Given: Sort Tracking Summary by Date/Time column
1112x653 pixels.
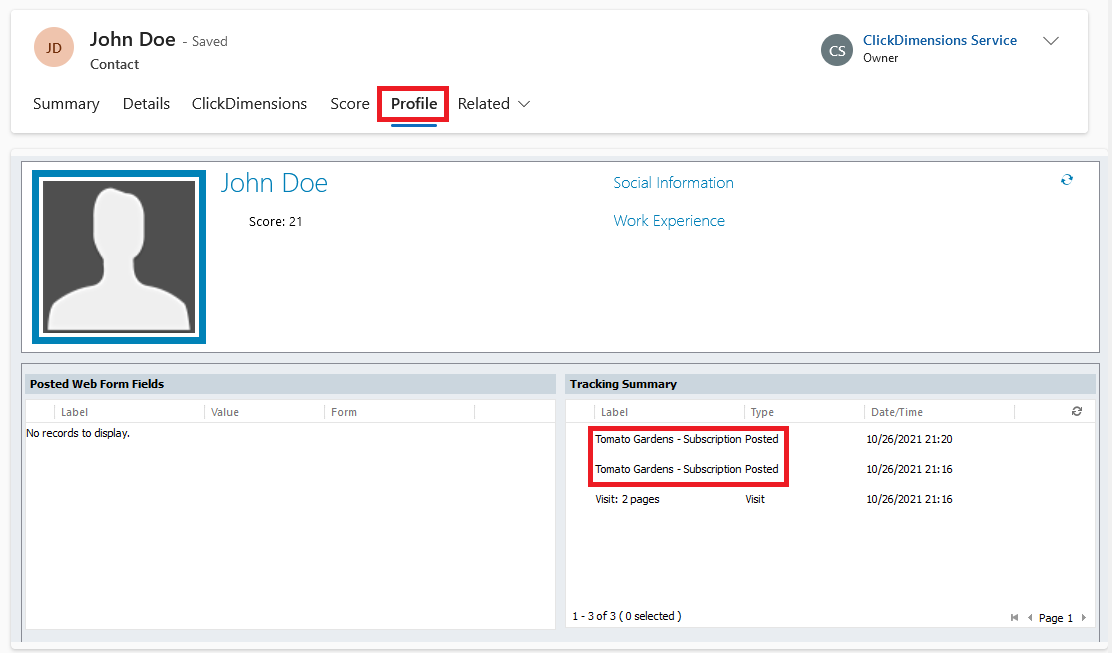Looking at the screenshot, I should [x=897, y=412].
